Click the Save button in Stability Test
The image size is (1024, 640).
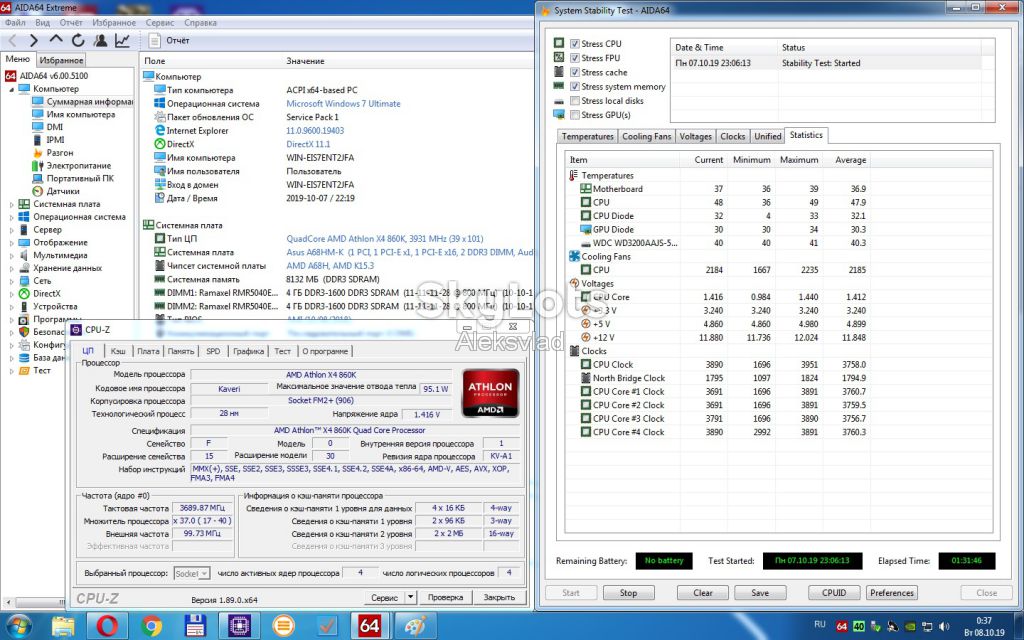click(x=760, y=593)
